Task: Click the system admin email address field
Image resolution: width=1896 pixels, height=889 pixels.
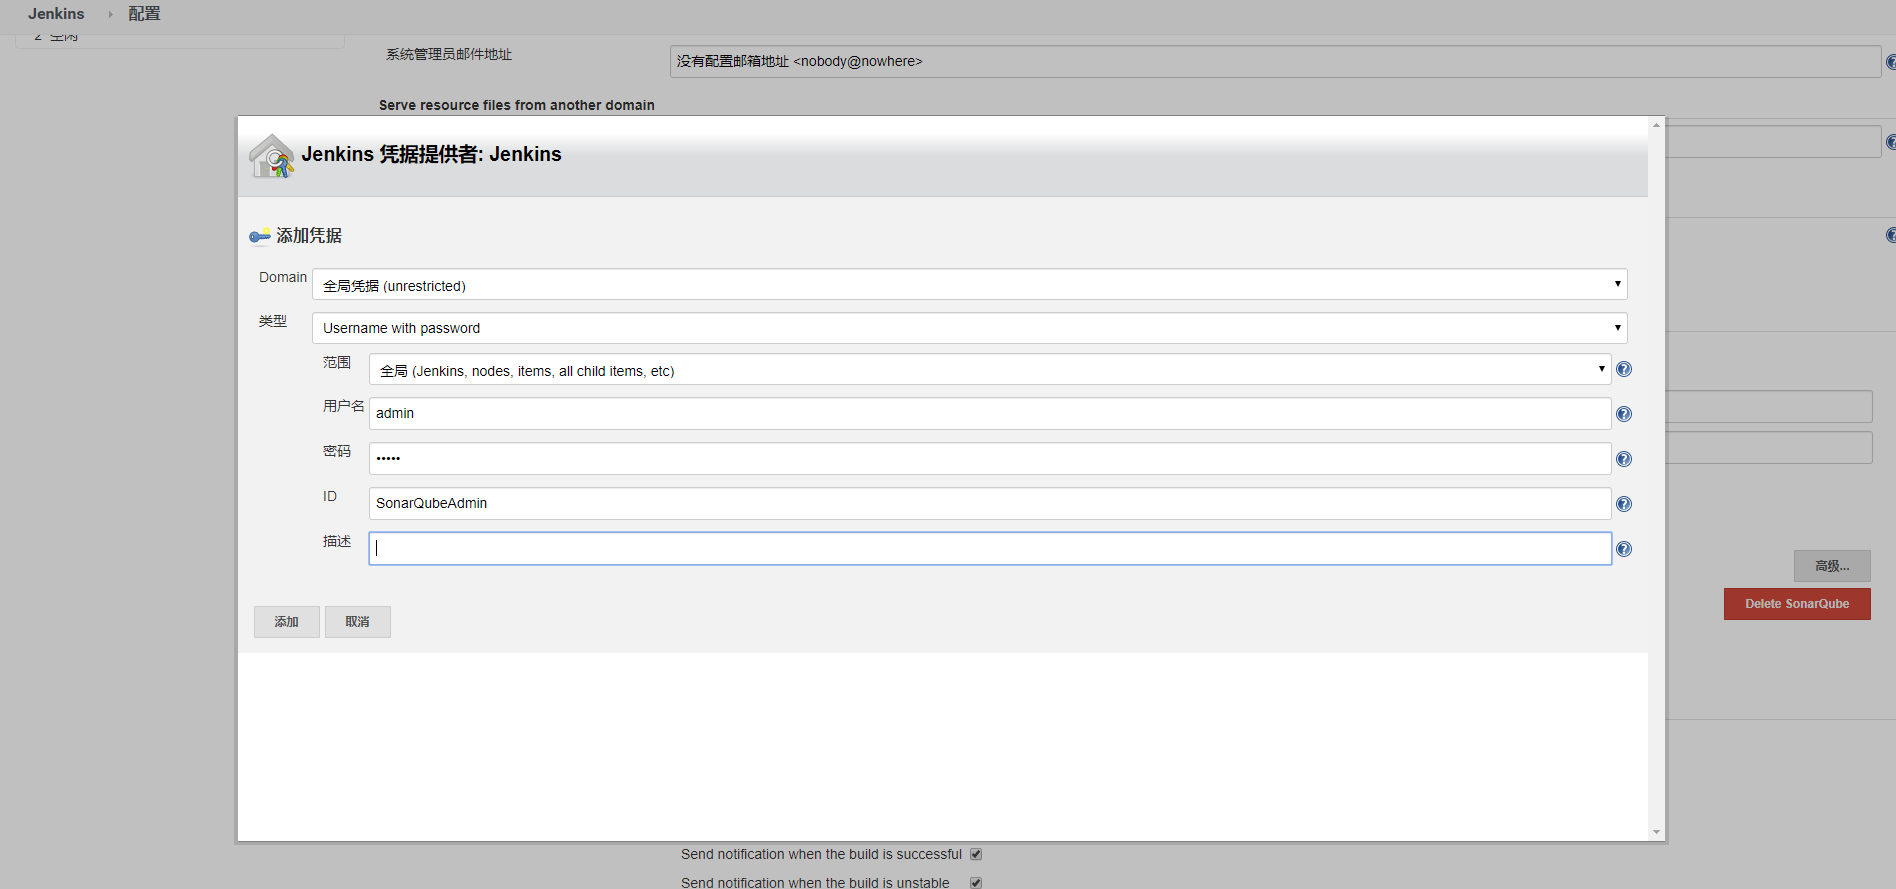Action: click(1275, 61)
